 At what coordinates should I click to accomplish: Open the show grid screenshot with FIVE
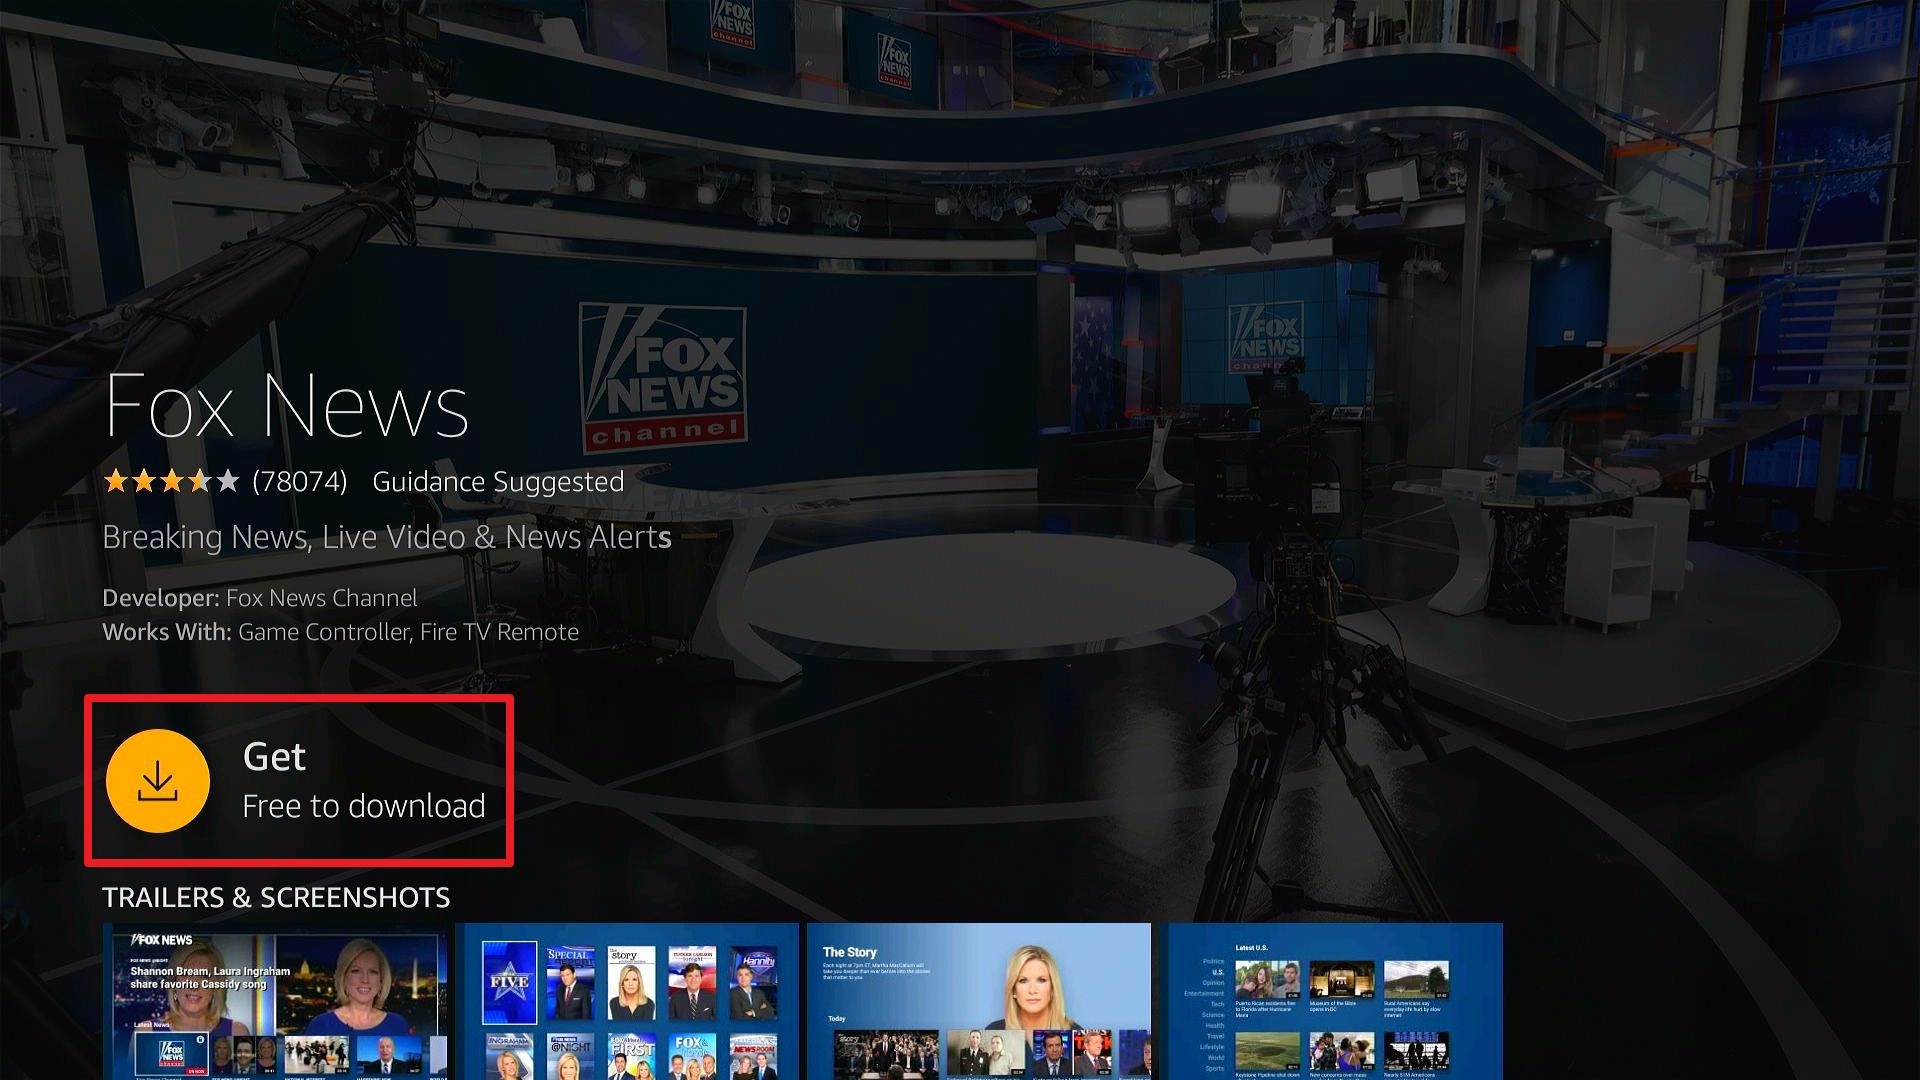coord(627,1001)
